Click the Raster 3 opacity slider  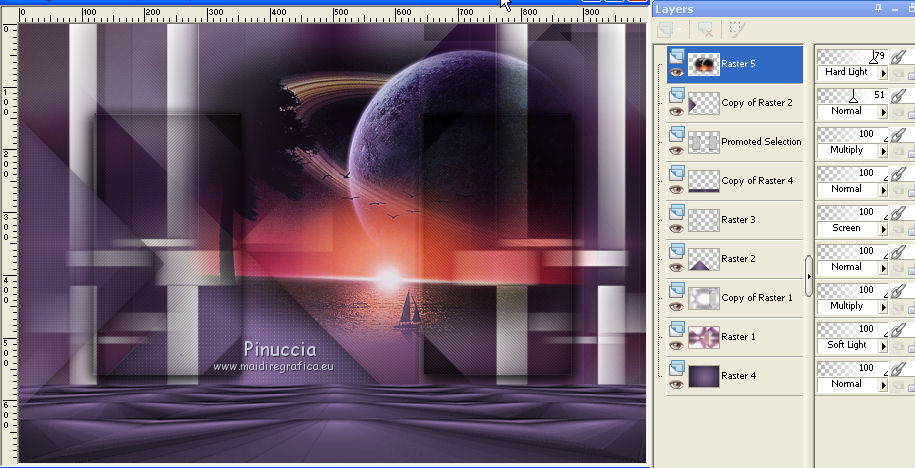(x=852, y=213)
